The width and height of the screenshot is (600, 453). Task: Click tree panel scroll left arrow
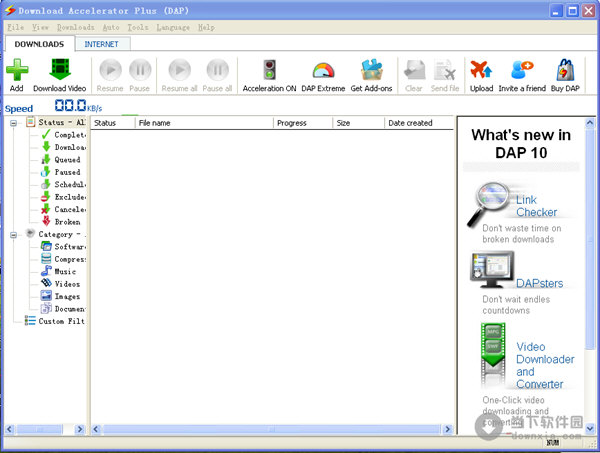10,429
